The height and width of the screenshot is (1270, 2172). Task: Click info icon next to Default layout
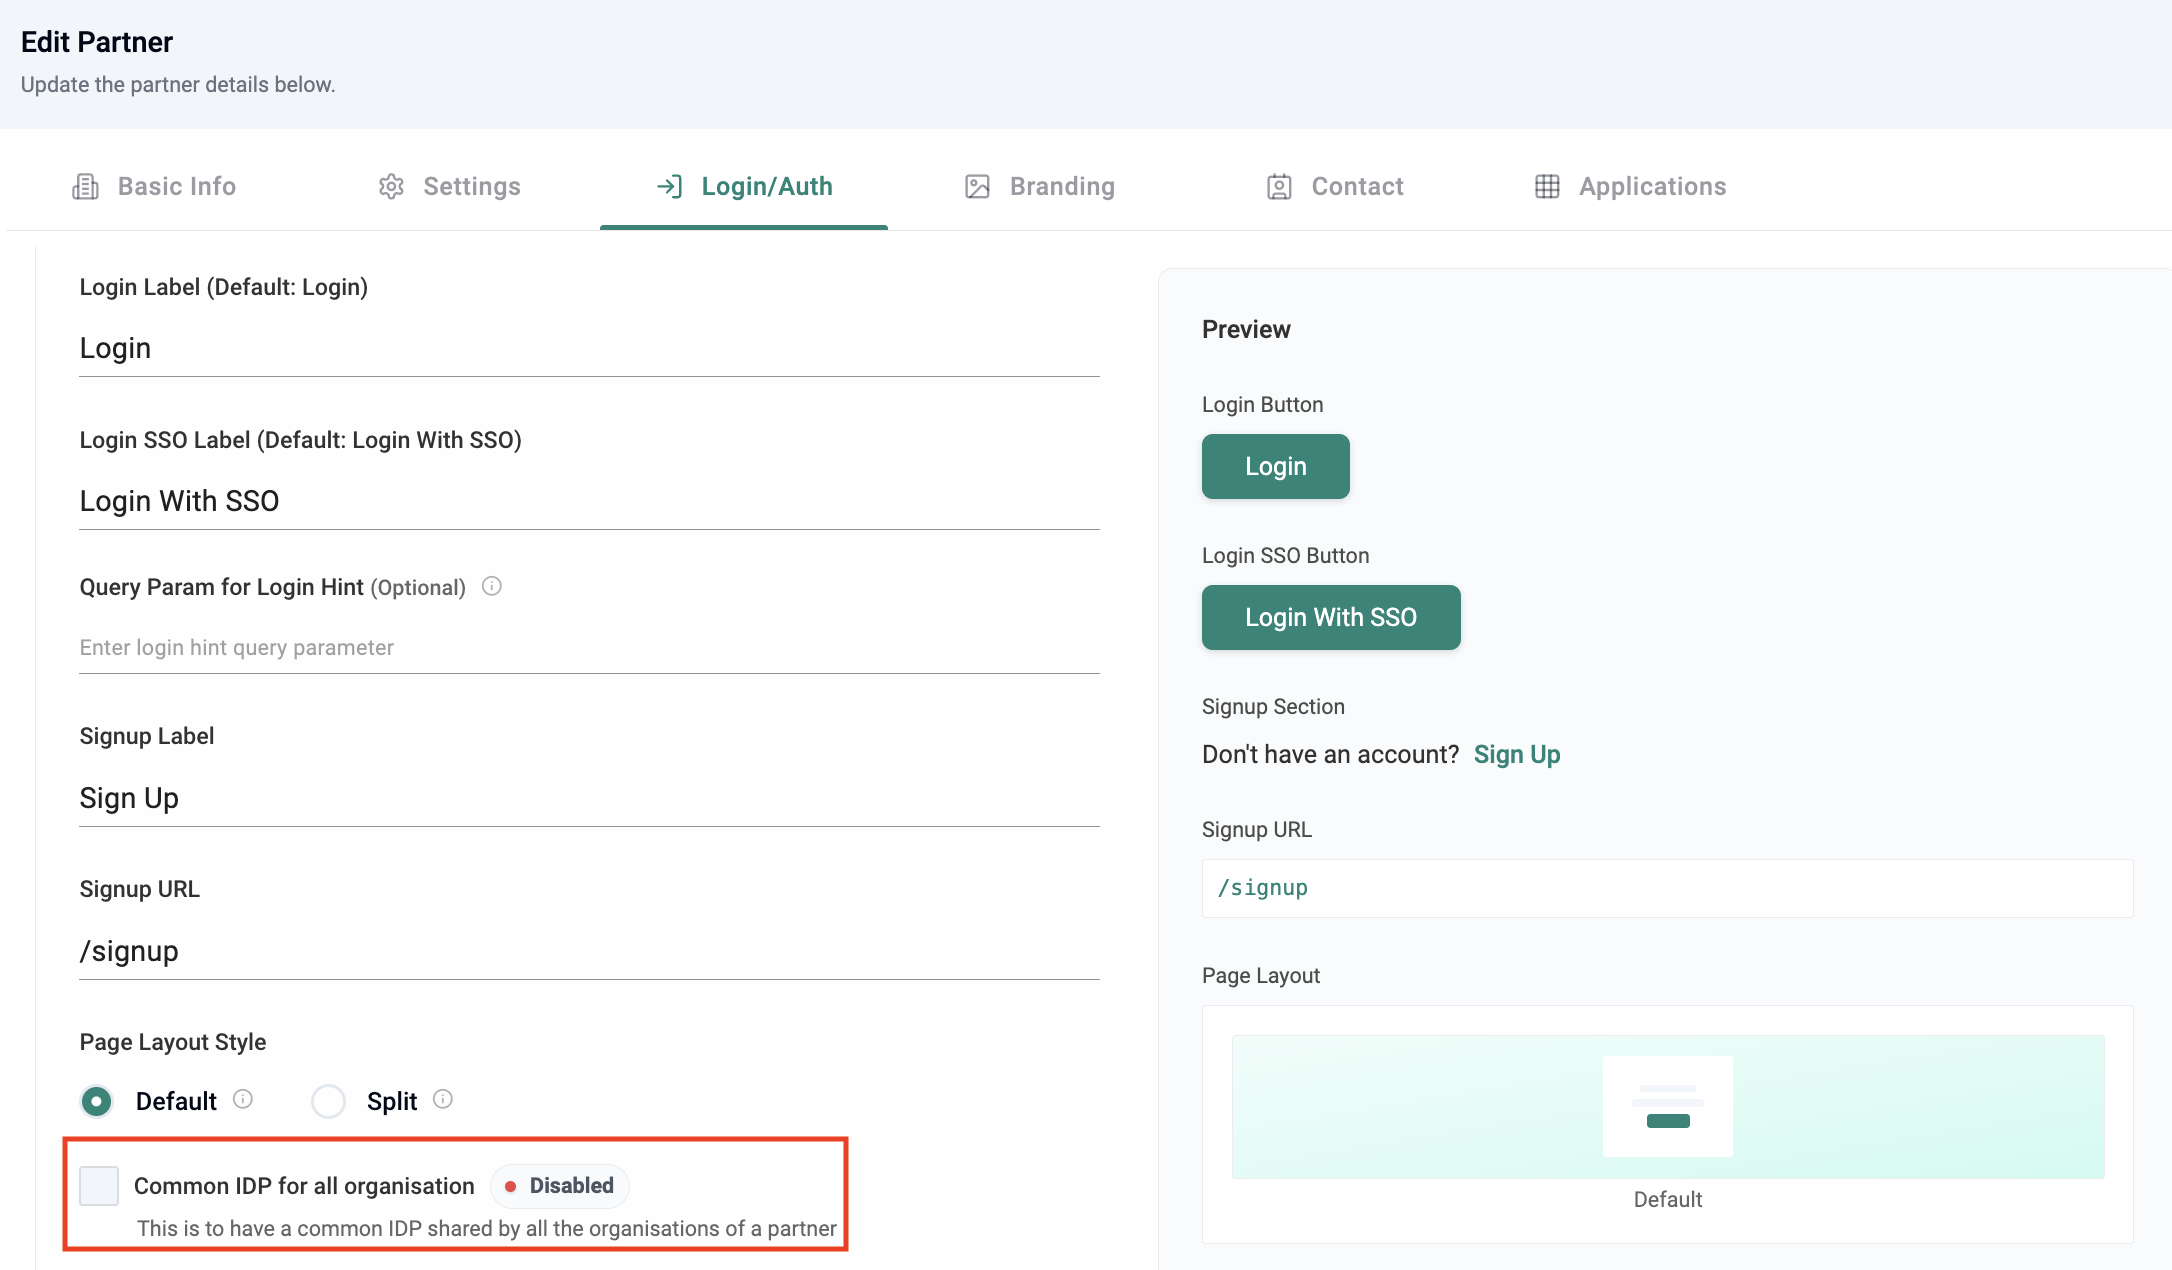(x=243, y=1099)
